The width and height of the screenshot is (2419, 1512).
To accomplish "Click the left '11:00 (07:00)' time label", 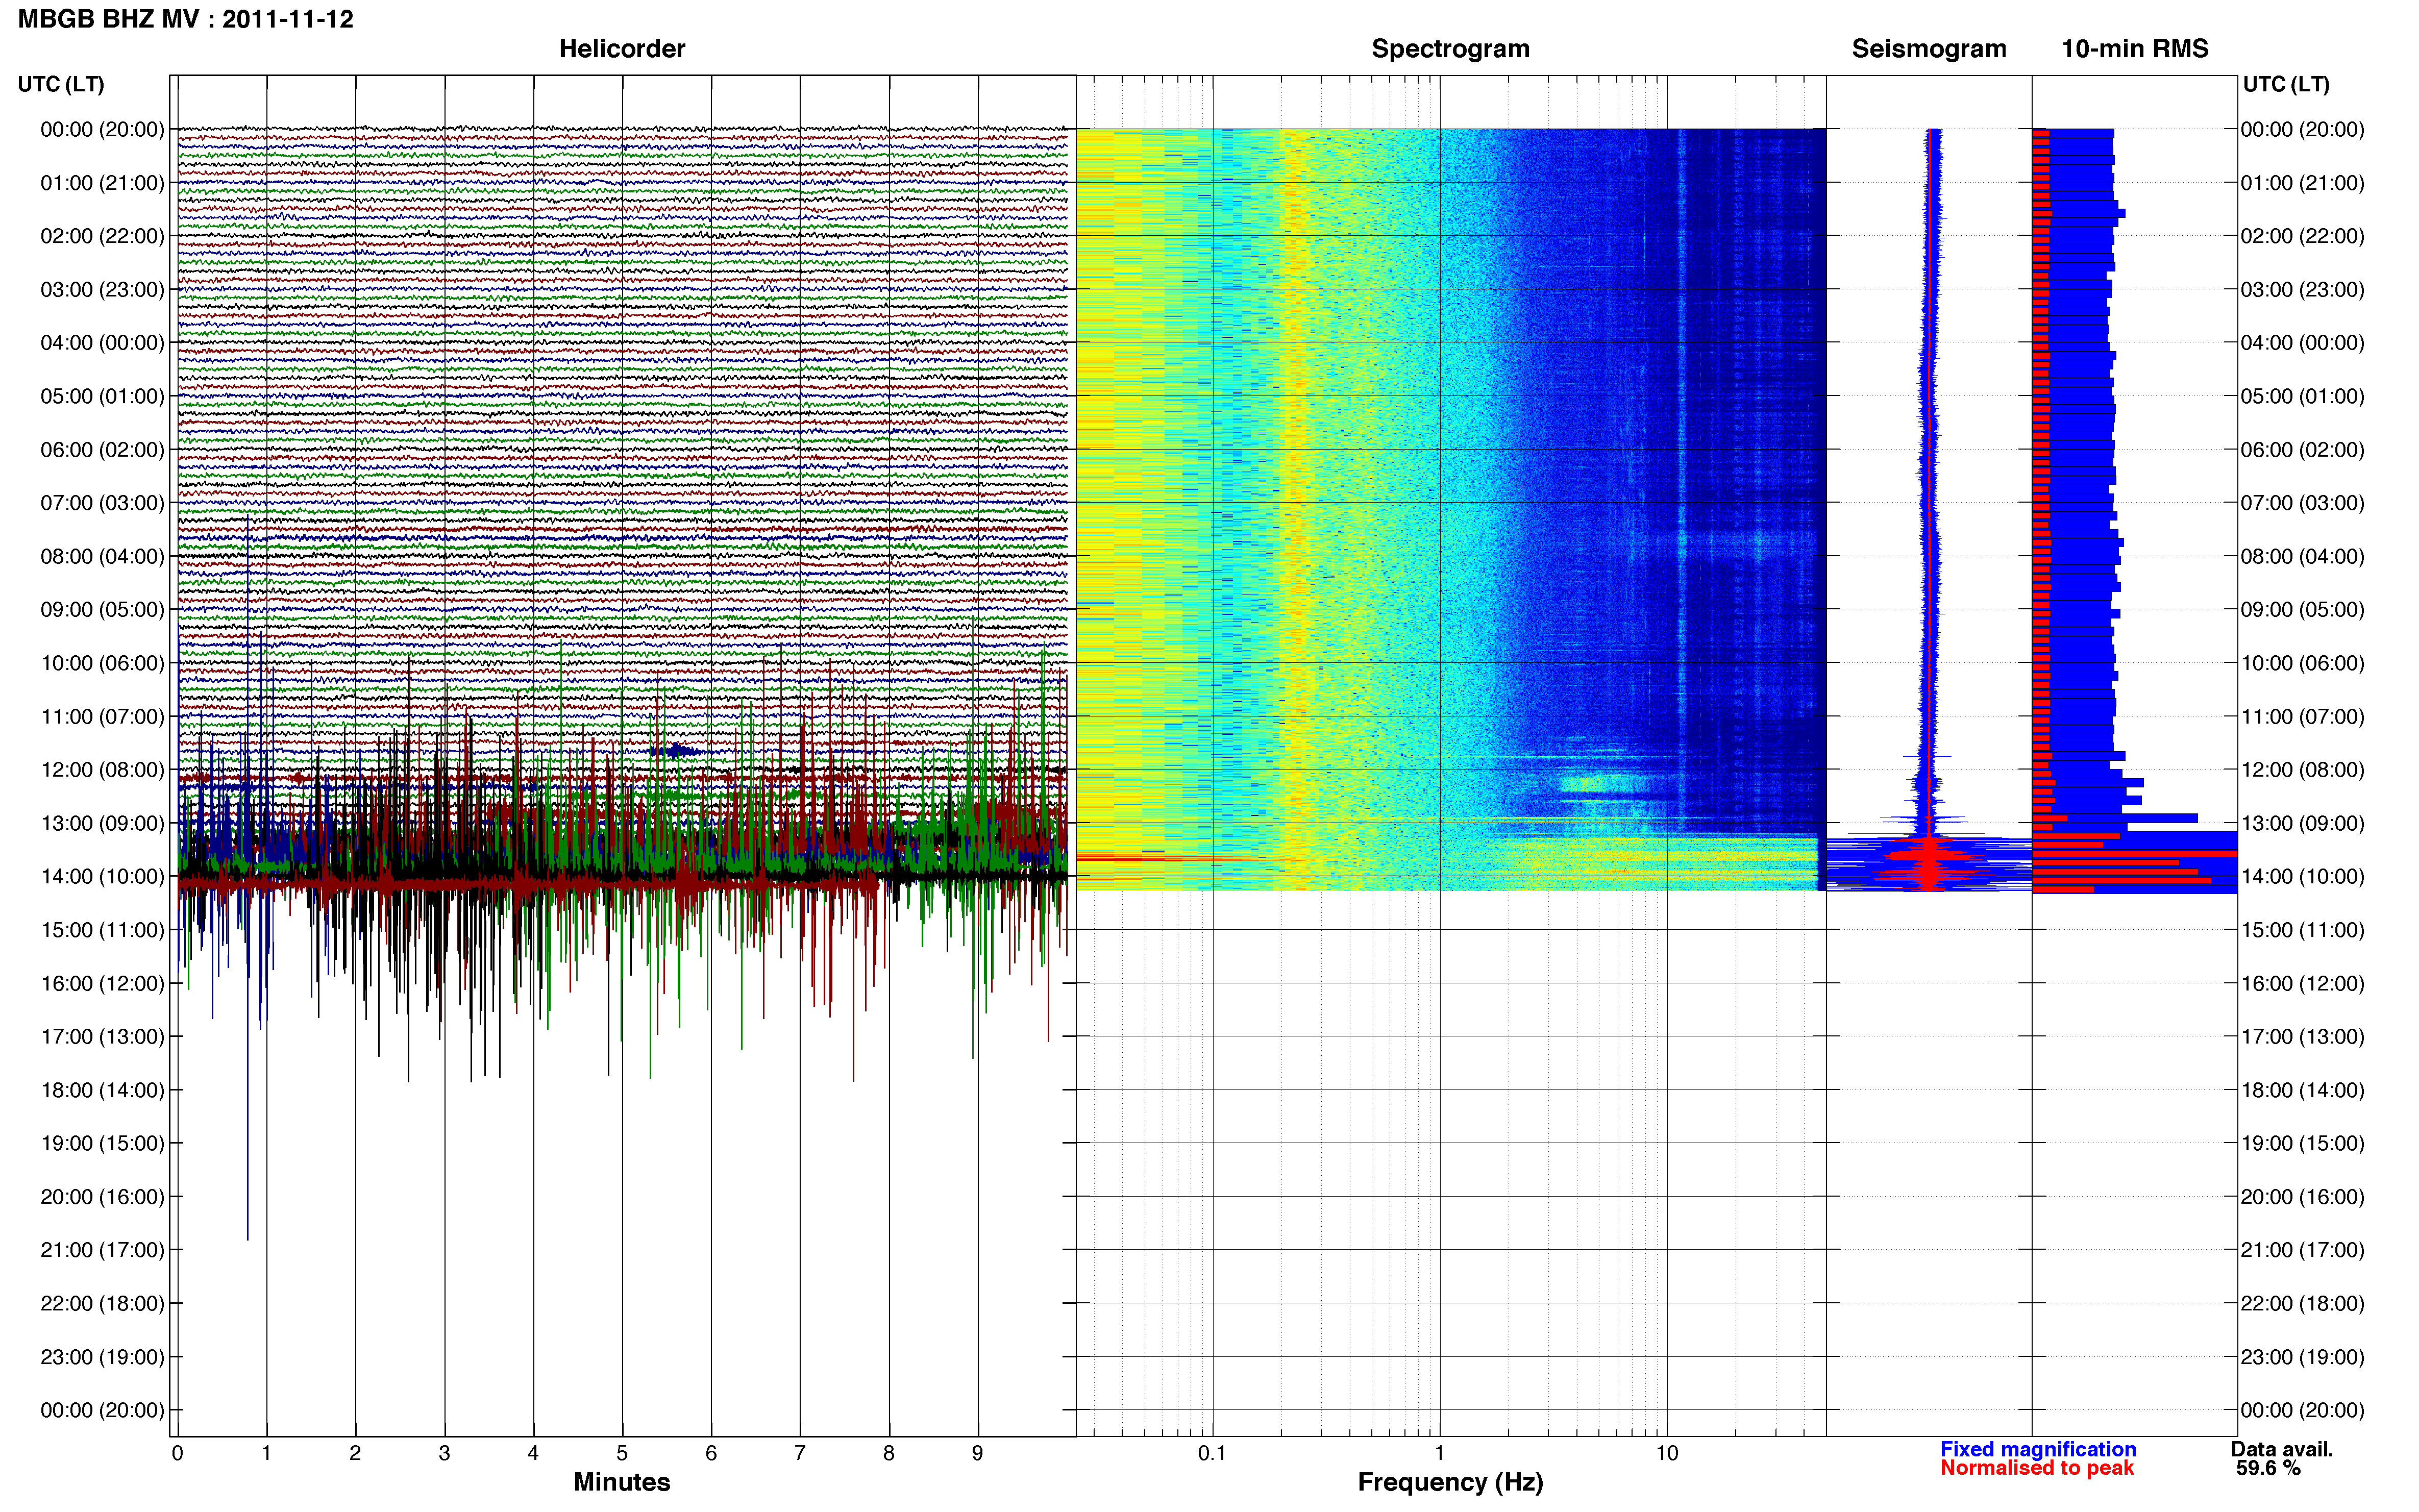I will click(102, 716).
